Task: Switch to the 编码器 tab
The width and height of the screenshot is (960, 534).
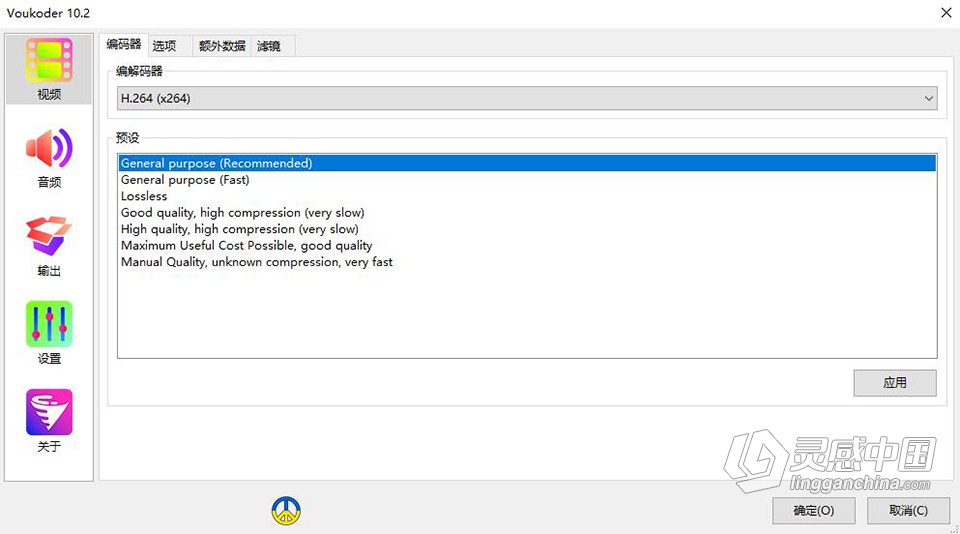Action: click(x=124, y=45)
